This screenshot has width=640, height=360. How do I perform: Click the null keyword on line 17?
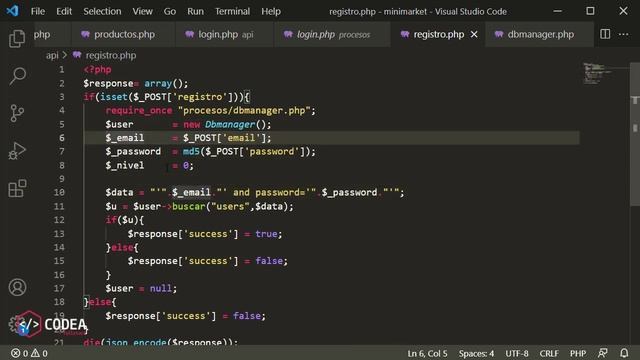[x=161, y=288]
